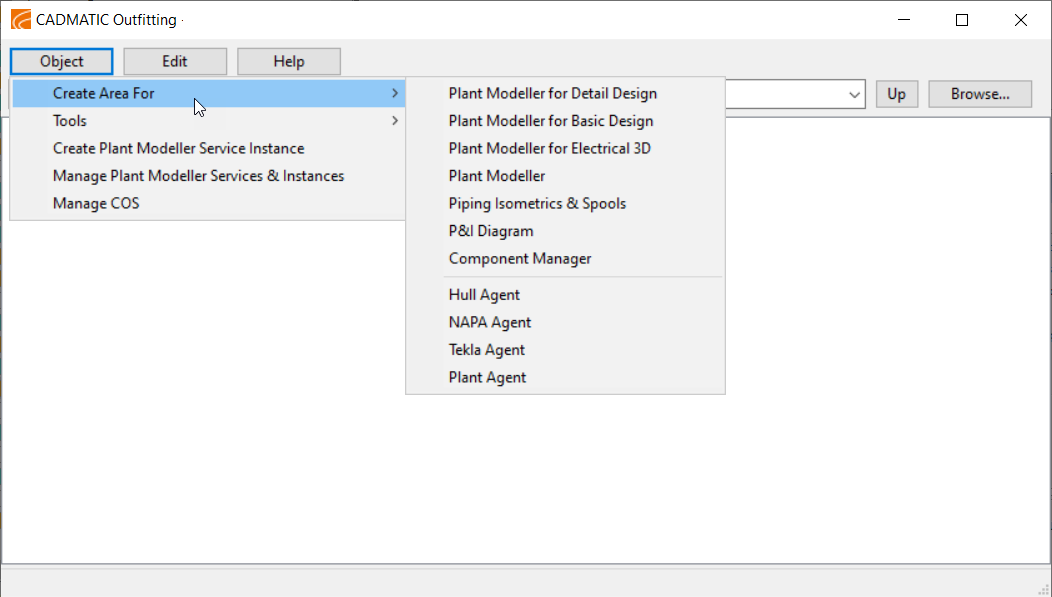Click the Up button
Viewport: 1052px width, 597px height.
pos(897,95)
